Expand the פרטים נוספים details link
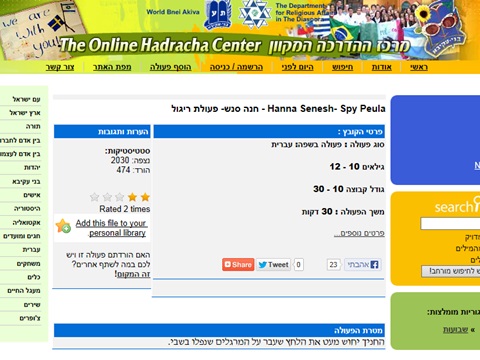The image size is (480, 360). [359, 233]
